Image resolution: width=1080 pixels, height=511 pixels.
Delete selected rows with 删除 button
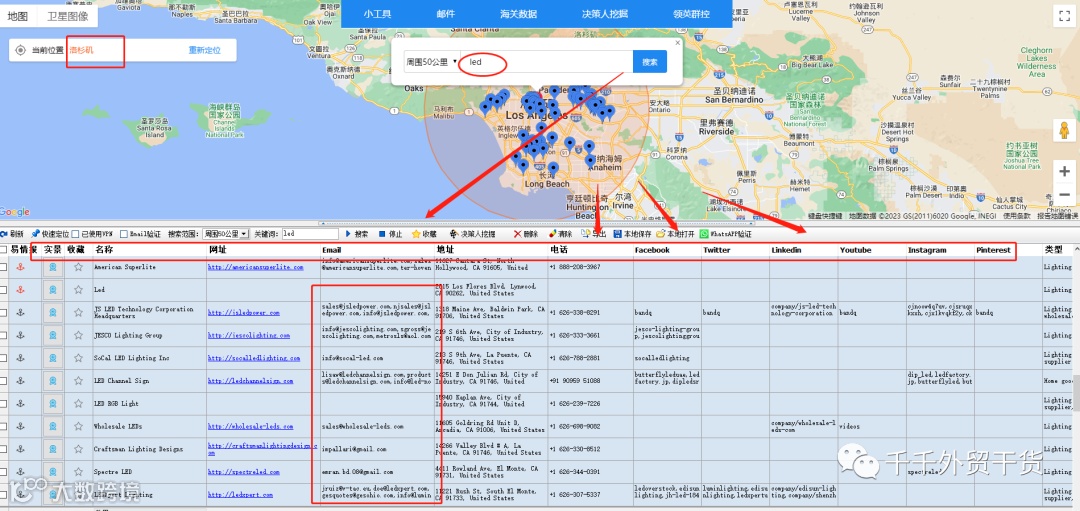(x=526, y=234)
